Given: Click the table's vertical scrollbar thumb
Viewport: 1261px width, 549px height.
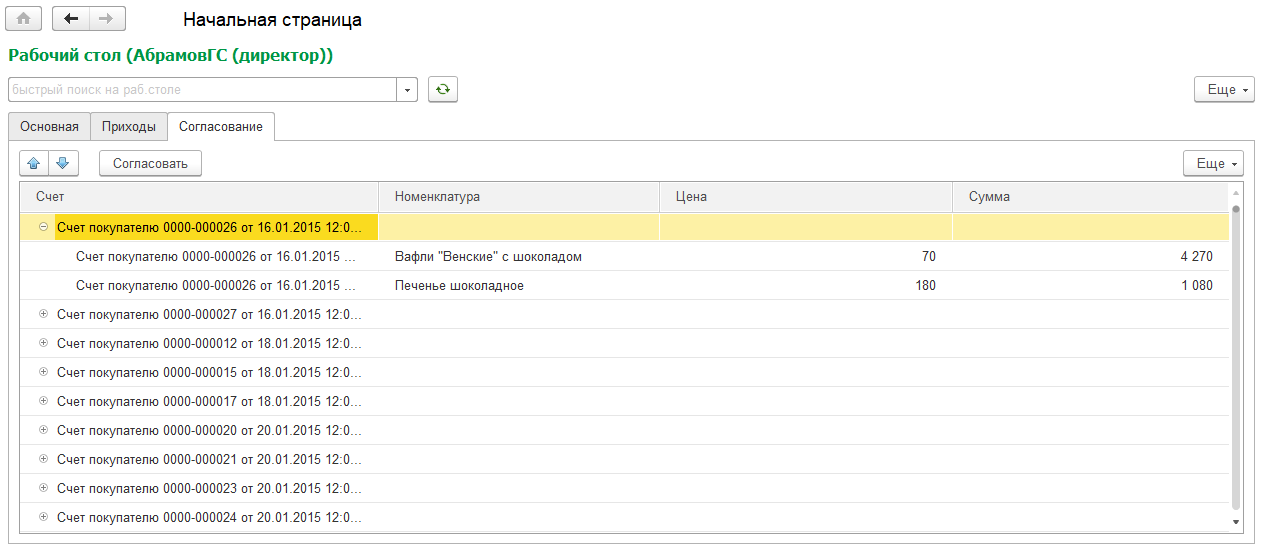Looking at the screenshot, I should tap(1236, 357).
